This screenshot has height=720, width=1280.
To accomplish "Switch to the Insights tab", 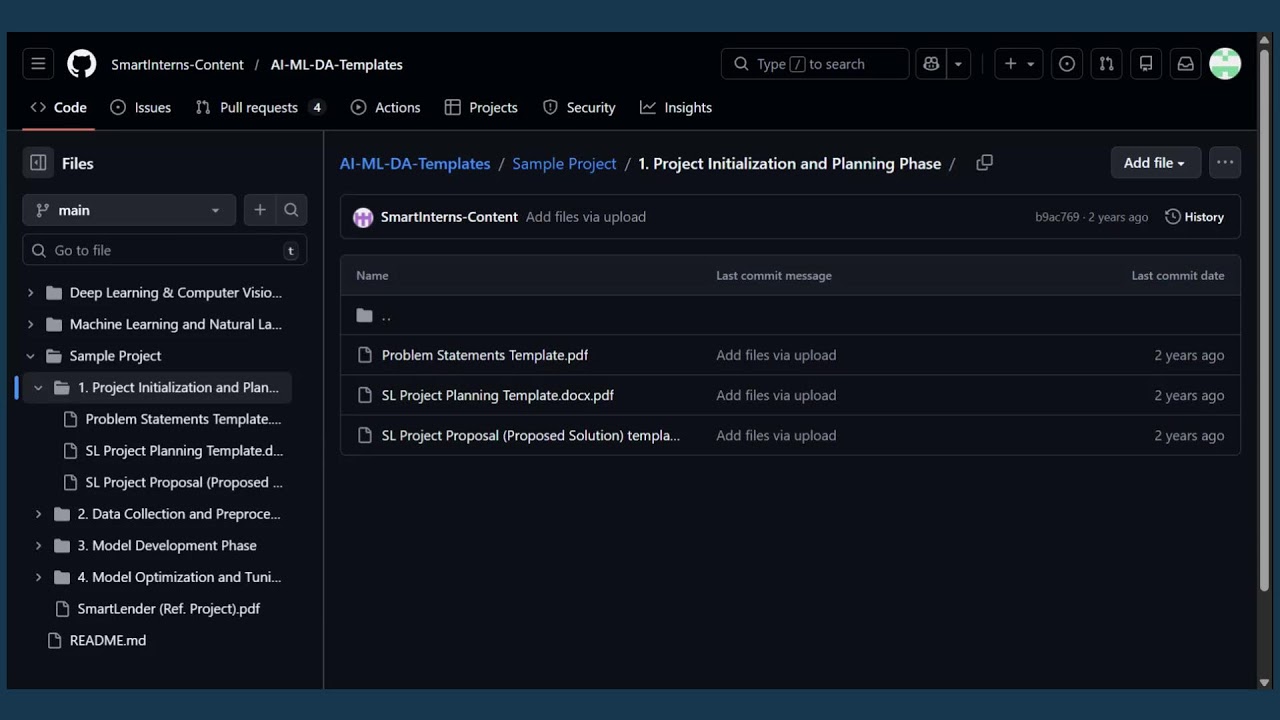I will [x=676, y=107].
